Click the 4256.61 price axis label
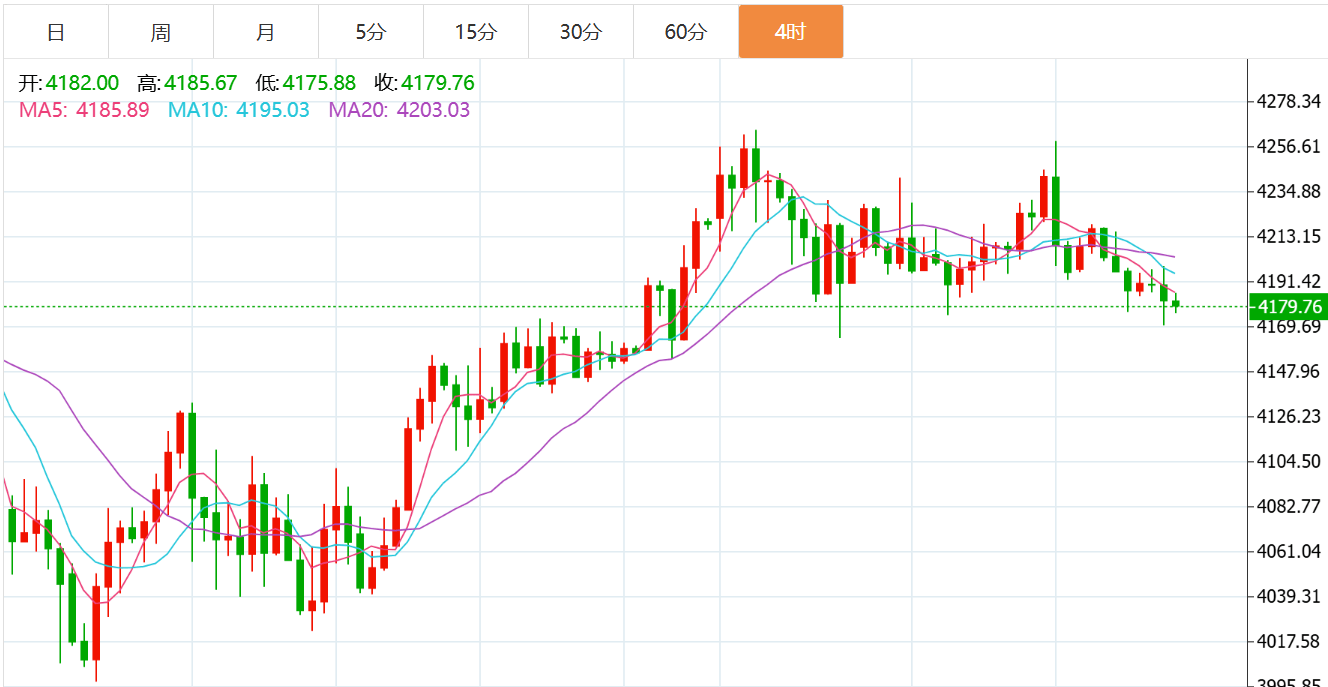 1288,147
